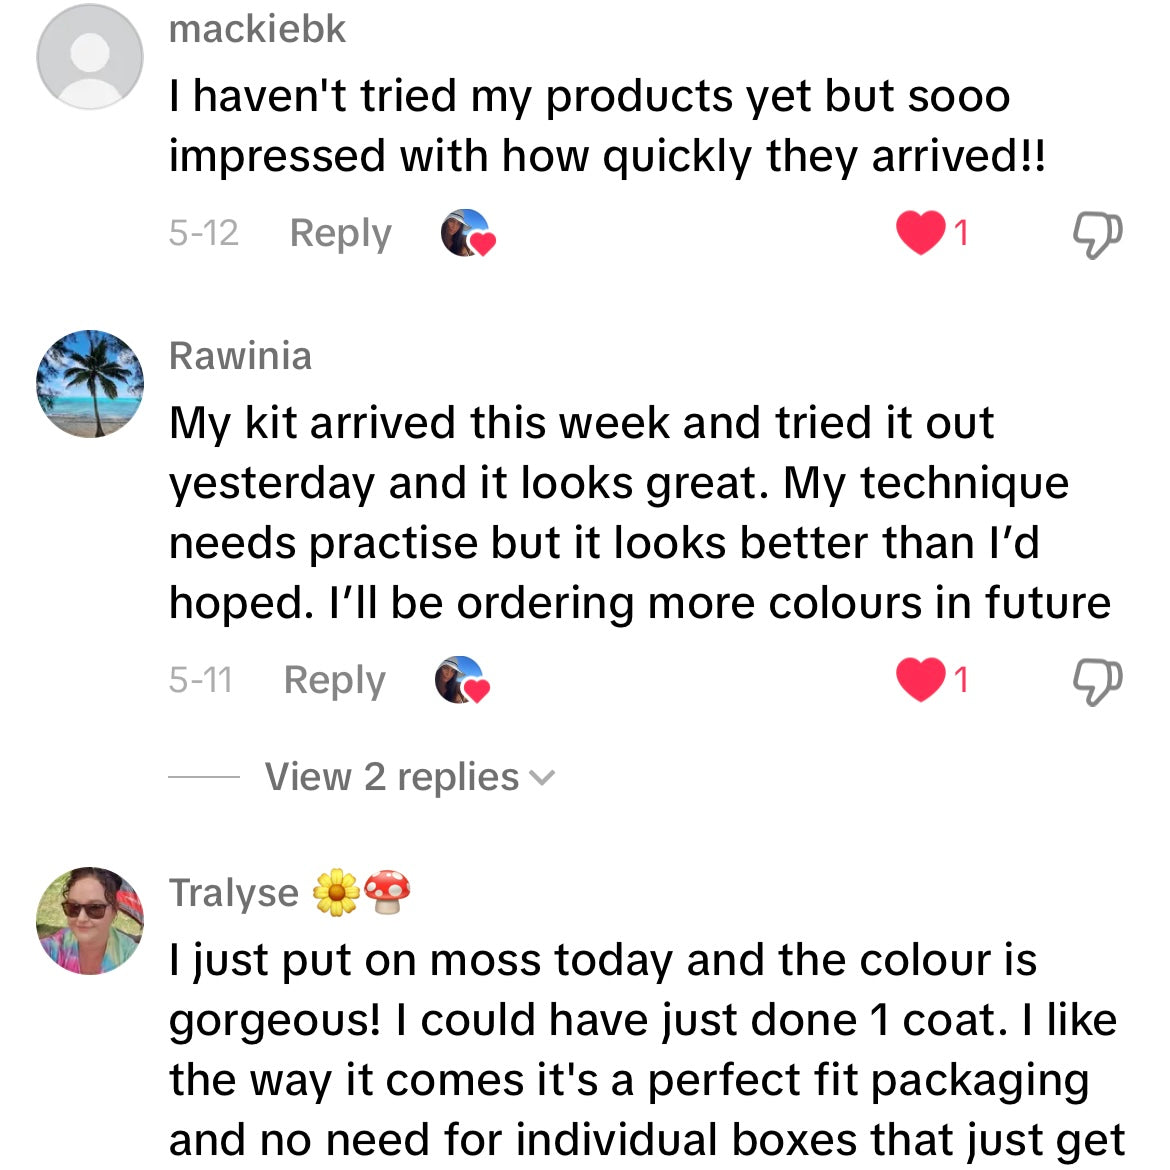Viewport: 1170px width, 1170px height.
Task: Reply to mackiebk's comment
Action: pyautogui.click(x=340, y=233)
